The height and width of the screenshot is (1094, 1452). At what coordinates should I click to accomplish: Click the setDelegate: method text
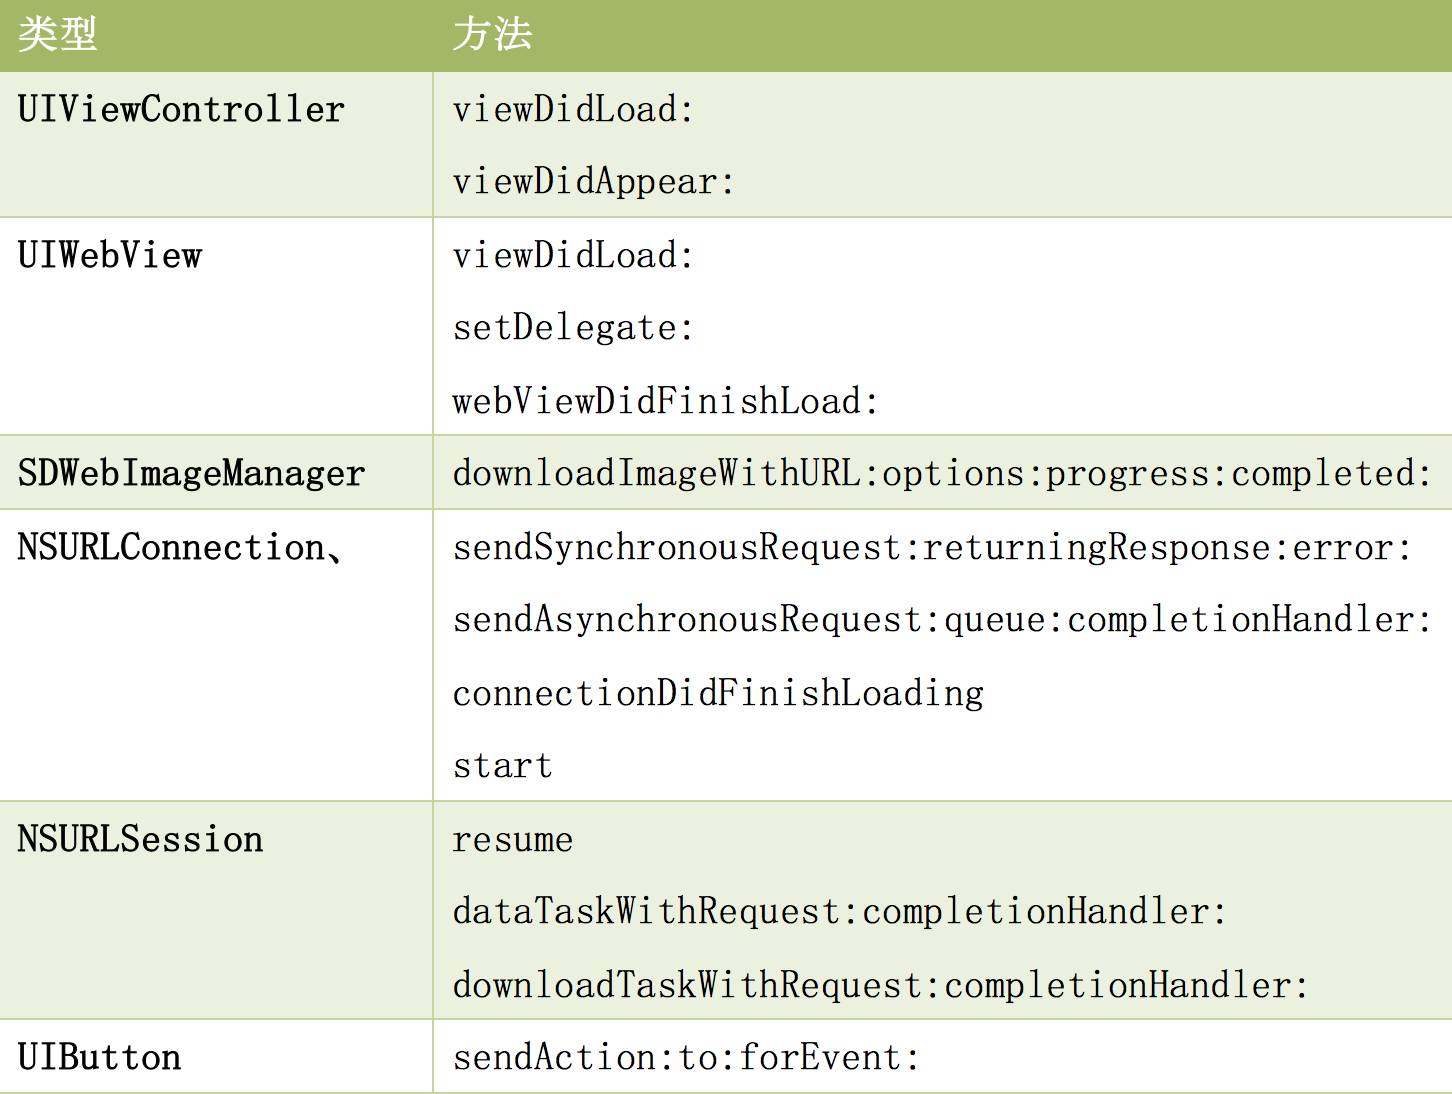573,328
